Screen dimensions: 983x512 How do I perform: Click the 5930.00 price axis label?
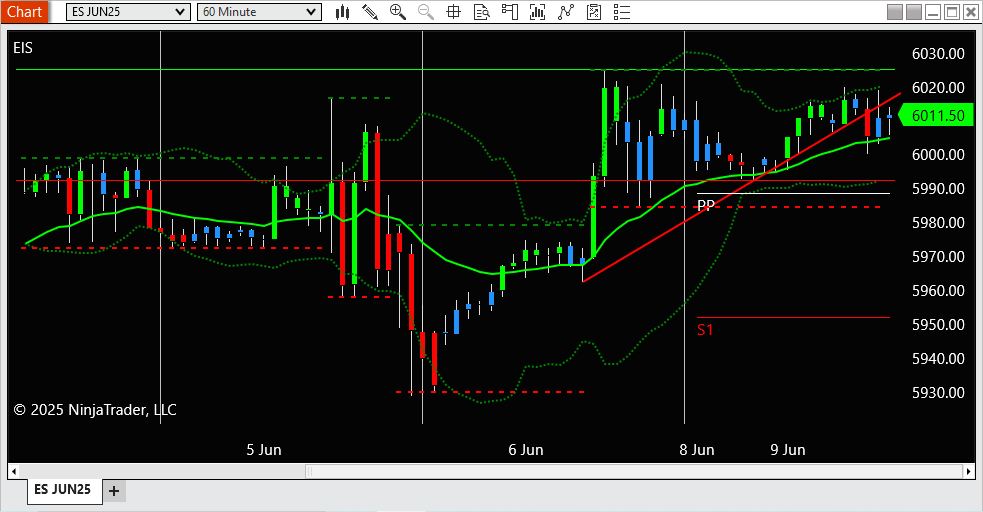[x=938, y=393]
